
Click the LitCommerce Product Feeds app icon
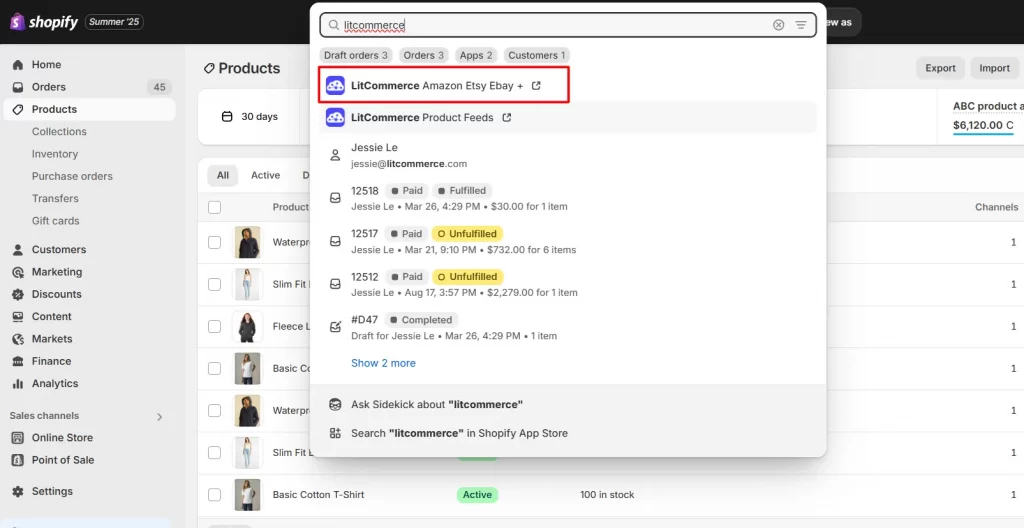coord(335,118)
